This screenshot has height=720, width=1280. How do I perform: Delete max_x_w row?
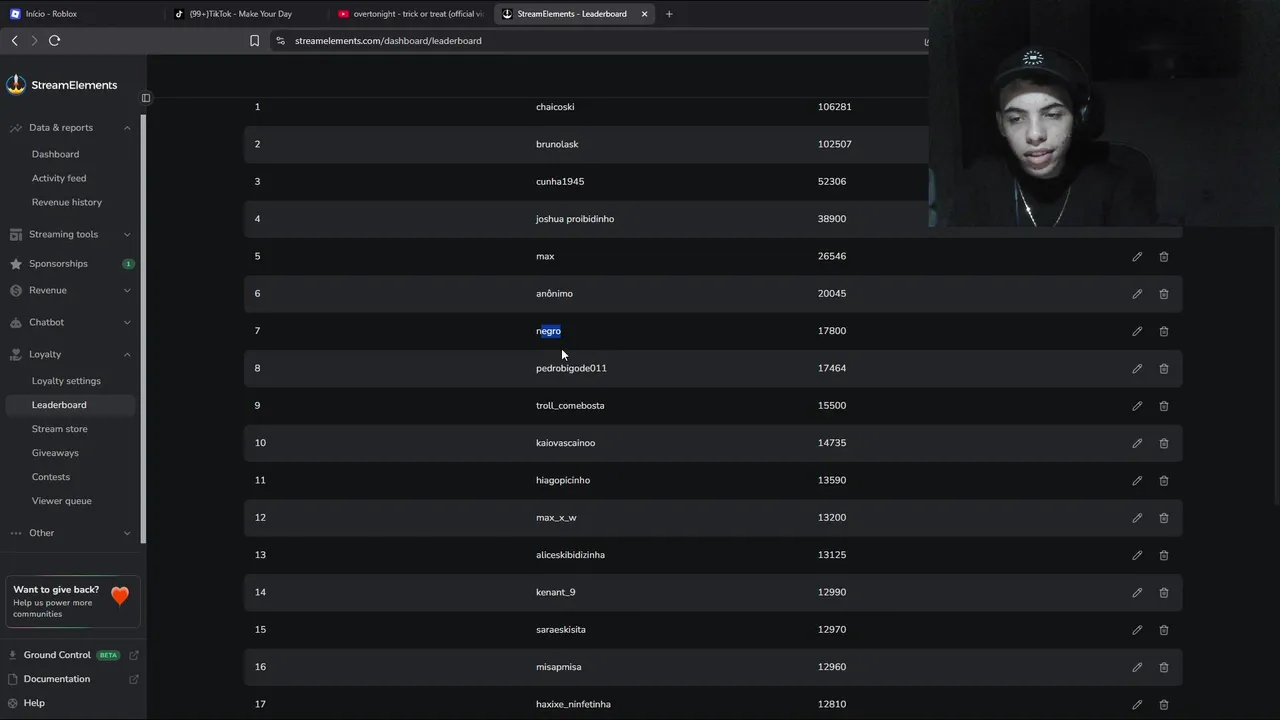1164,518
